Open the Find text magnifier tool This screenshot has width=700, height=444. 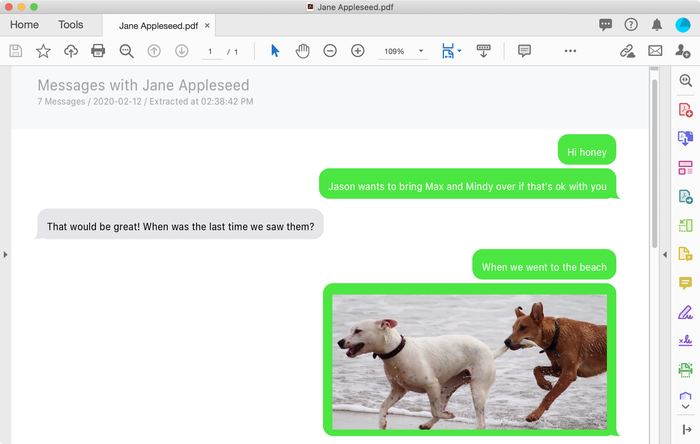point(126,51)
